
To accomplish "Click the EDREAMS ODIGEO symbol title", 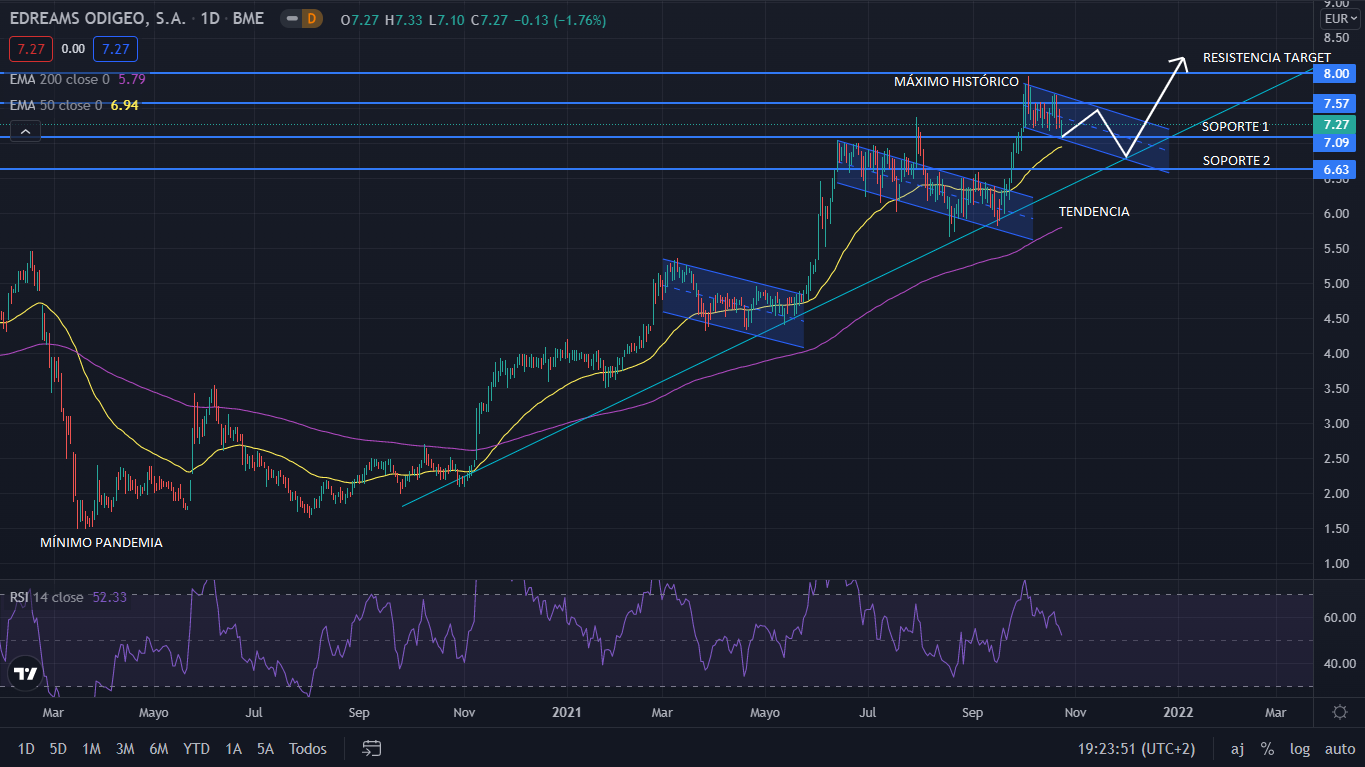I will pos(97,19).
